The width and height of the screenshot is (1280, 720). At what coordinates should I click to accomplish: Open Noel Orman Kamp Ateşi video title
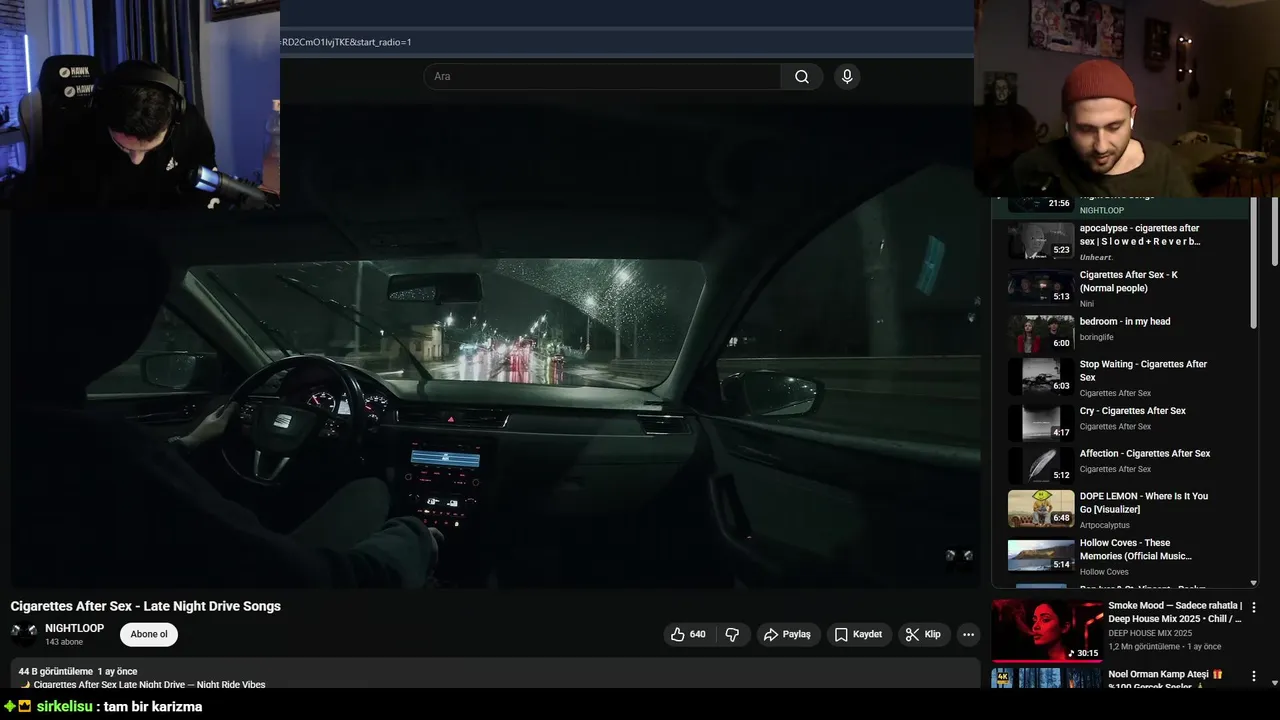point(1165,680)
